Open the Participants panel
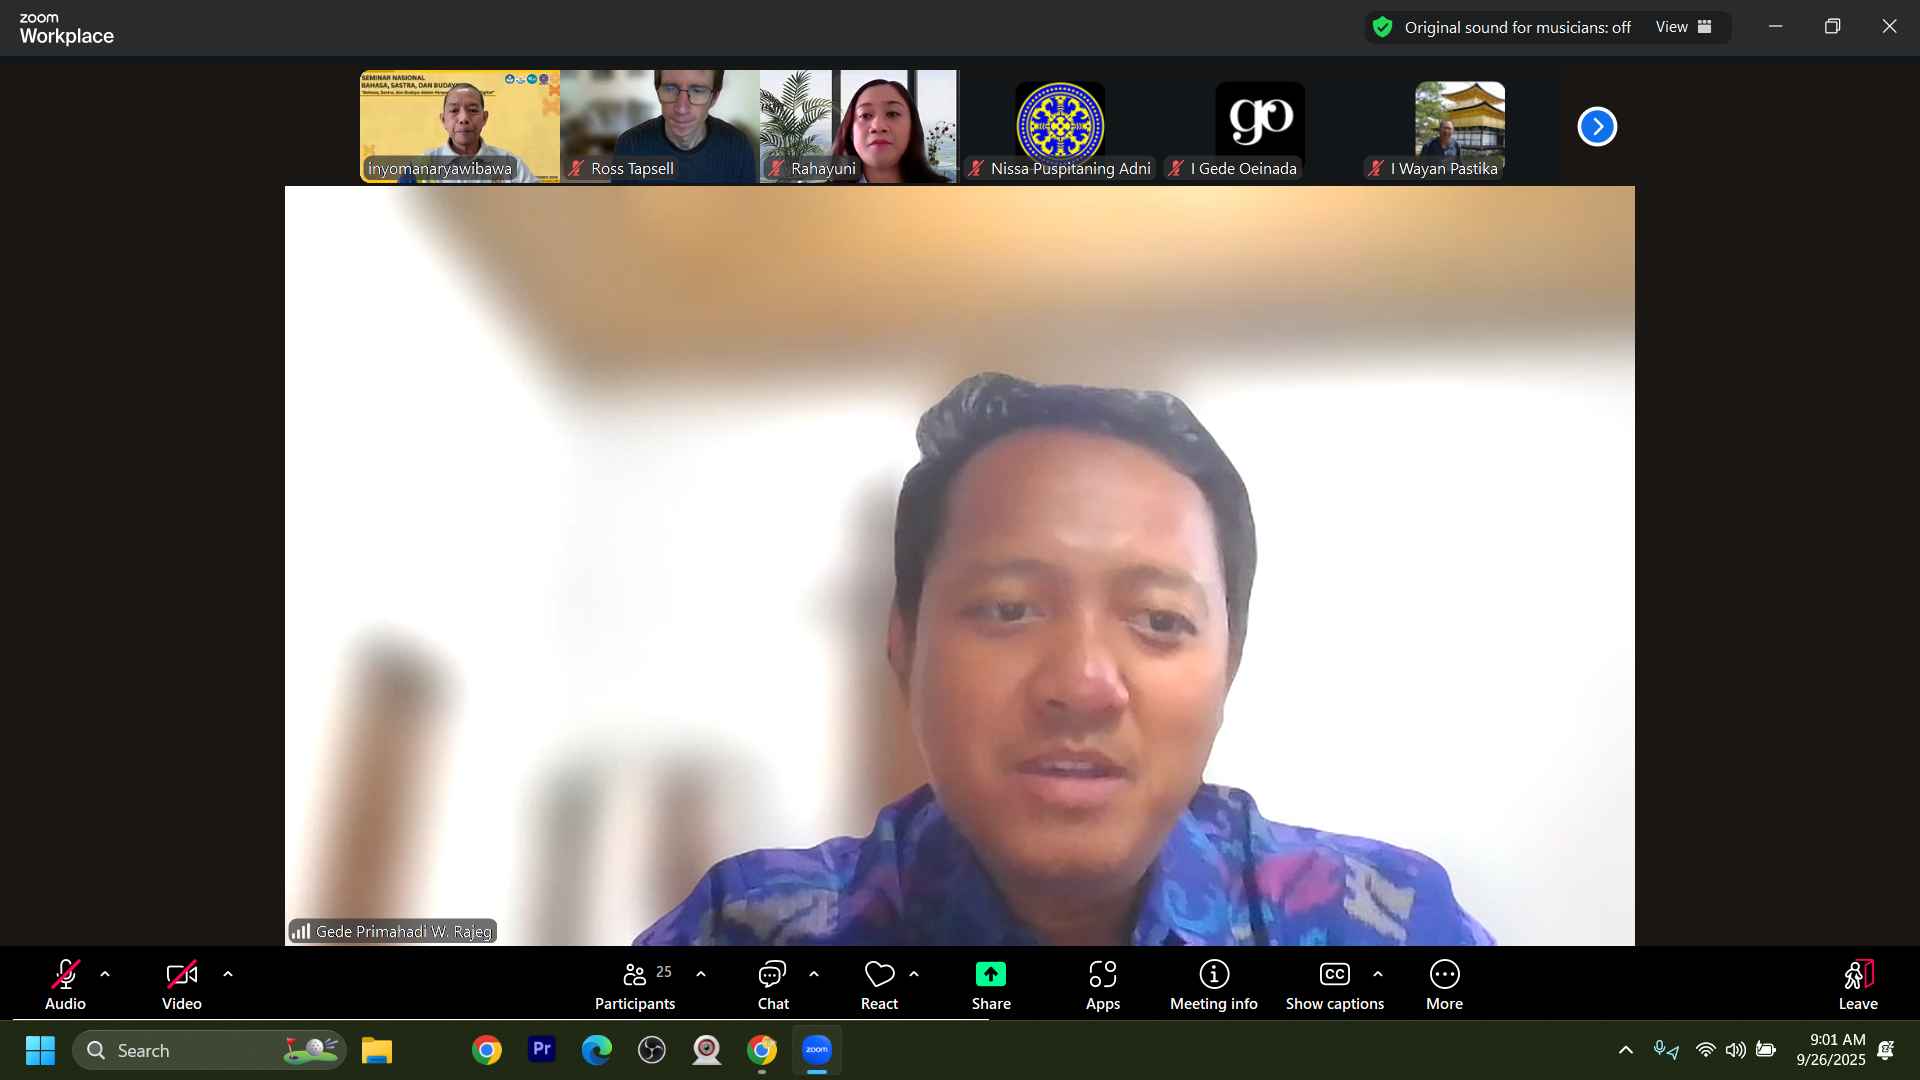Screen dimensions: 1920x1080 click(x=635, y=985)
